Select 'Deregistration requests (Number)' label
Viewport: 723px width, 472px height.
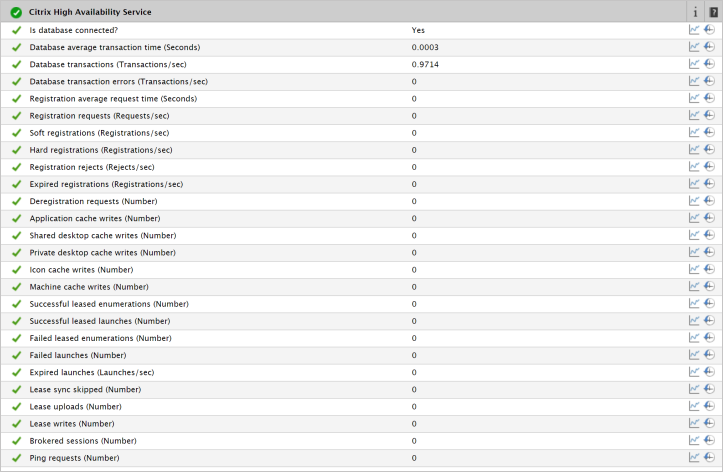click(93, 201)
